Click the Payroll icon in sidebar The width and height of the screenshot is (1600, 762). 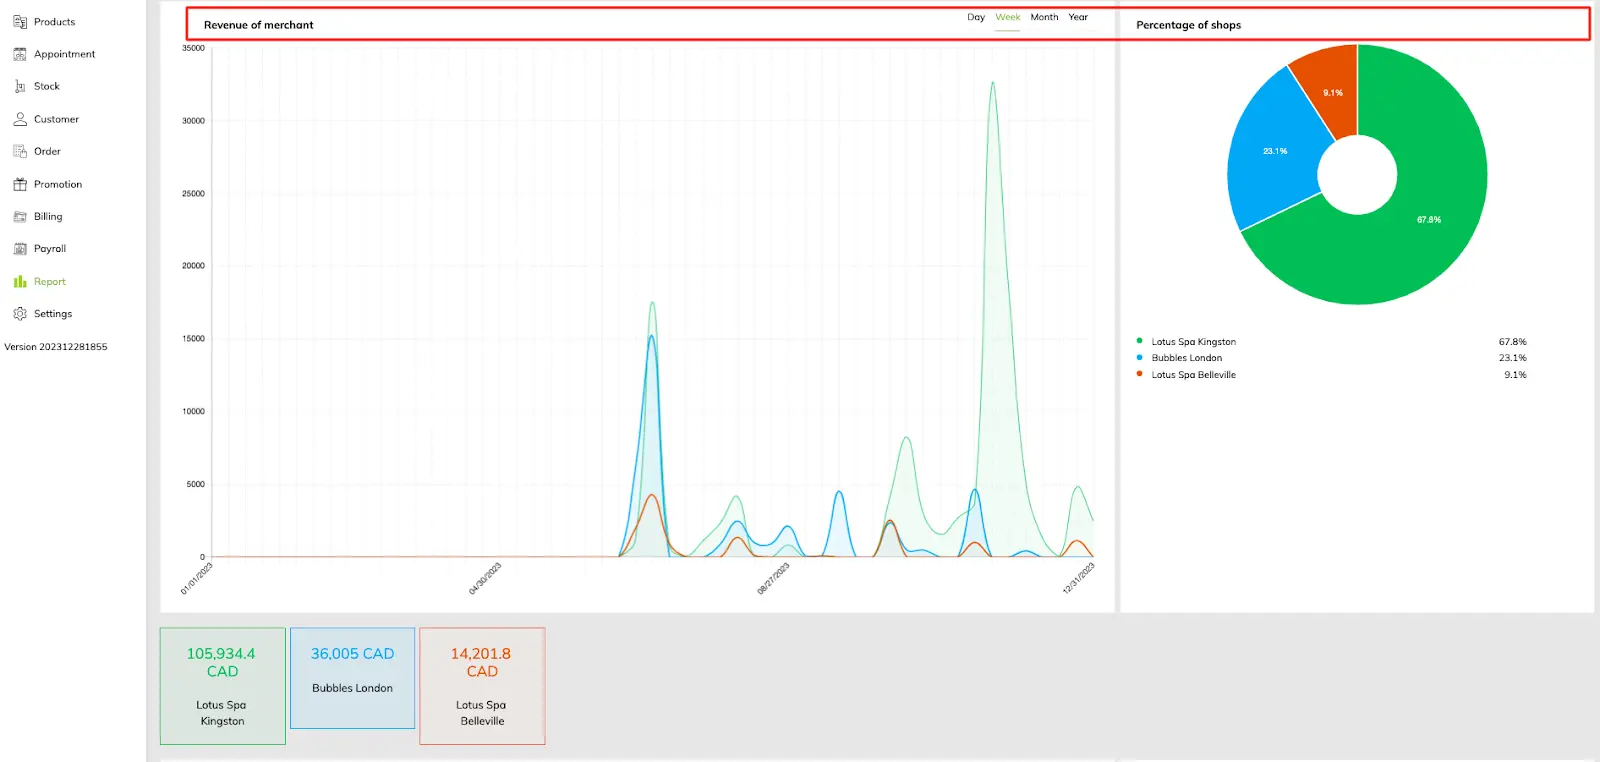20,249
